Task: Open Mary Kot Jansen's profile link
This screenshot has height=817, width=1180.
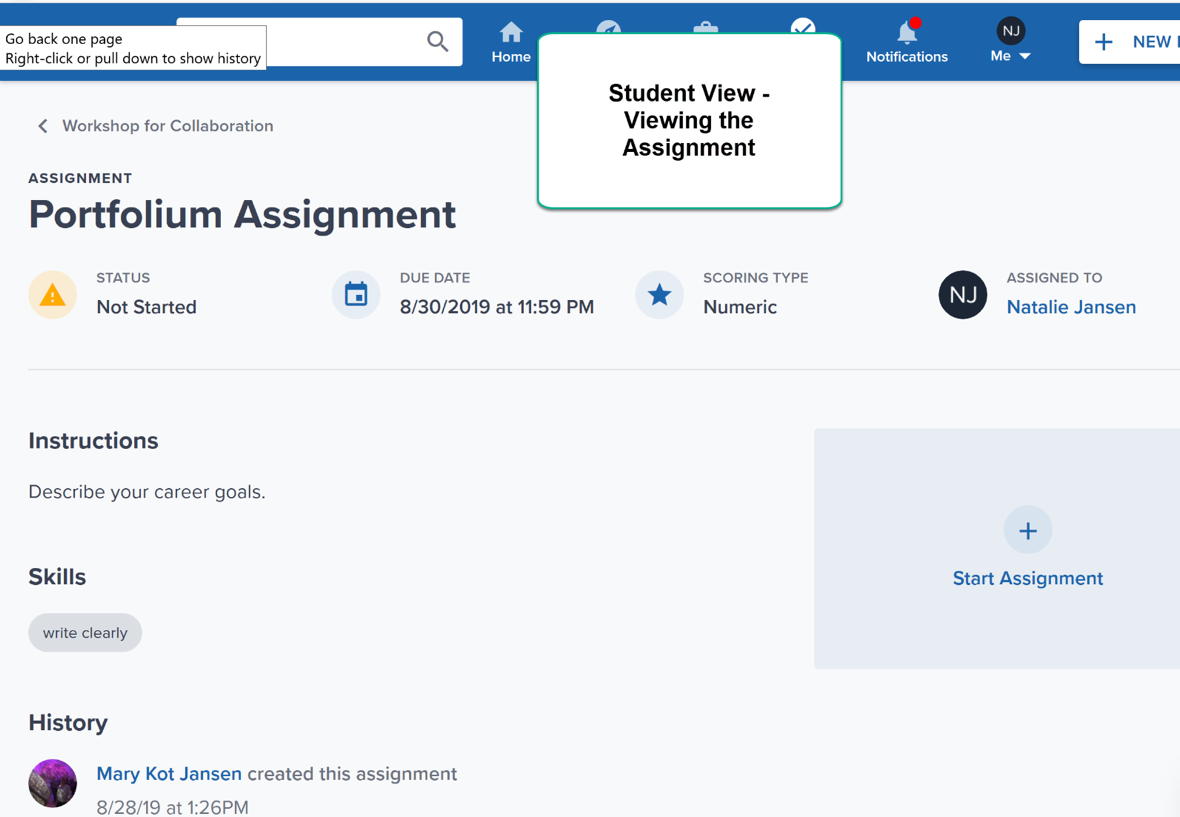Action: click(169, 773)
